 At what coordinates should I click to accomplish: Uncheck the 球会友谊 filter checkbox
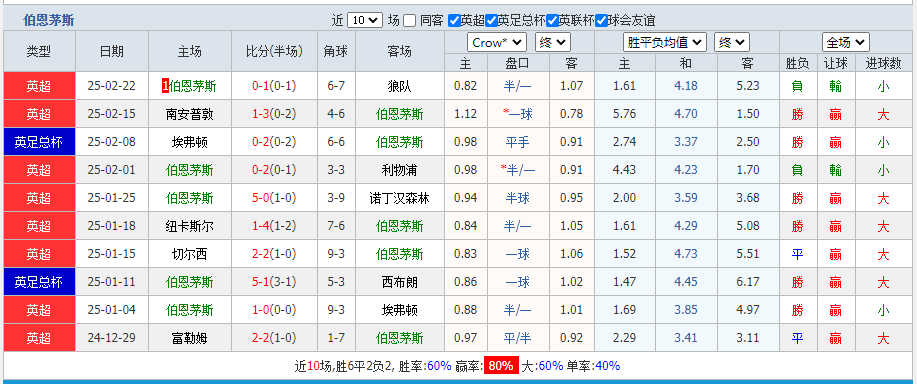[601, 20]
